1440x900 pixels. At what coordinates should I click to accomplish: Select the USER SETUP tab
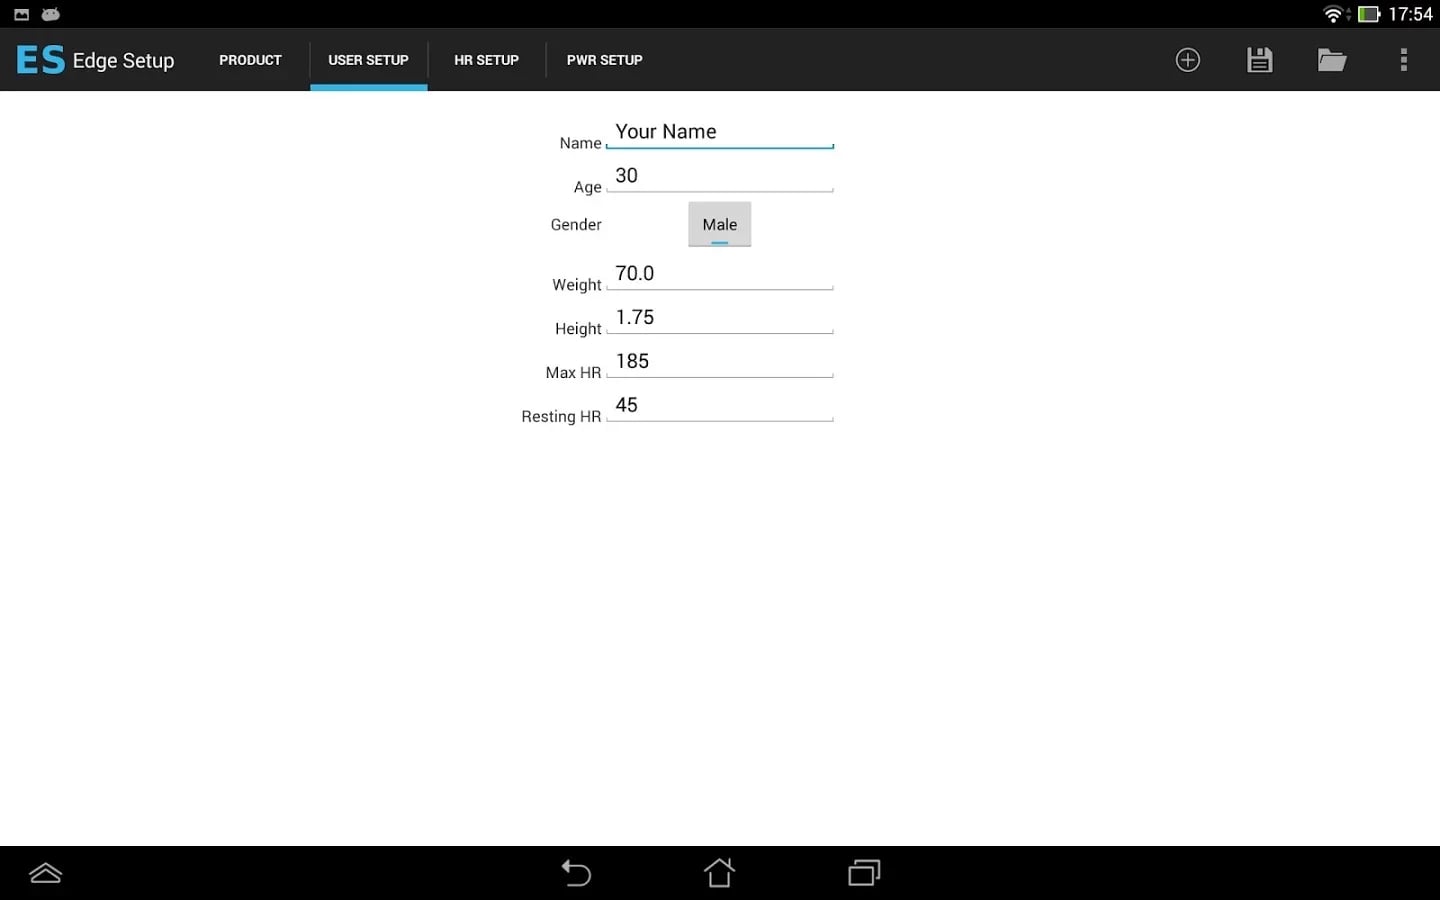(x=369, y=60)
